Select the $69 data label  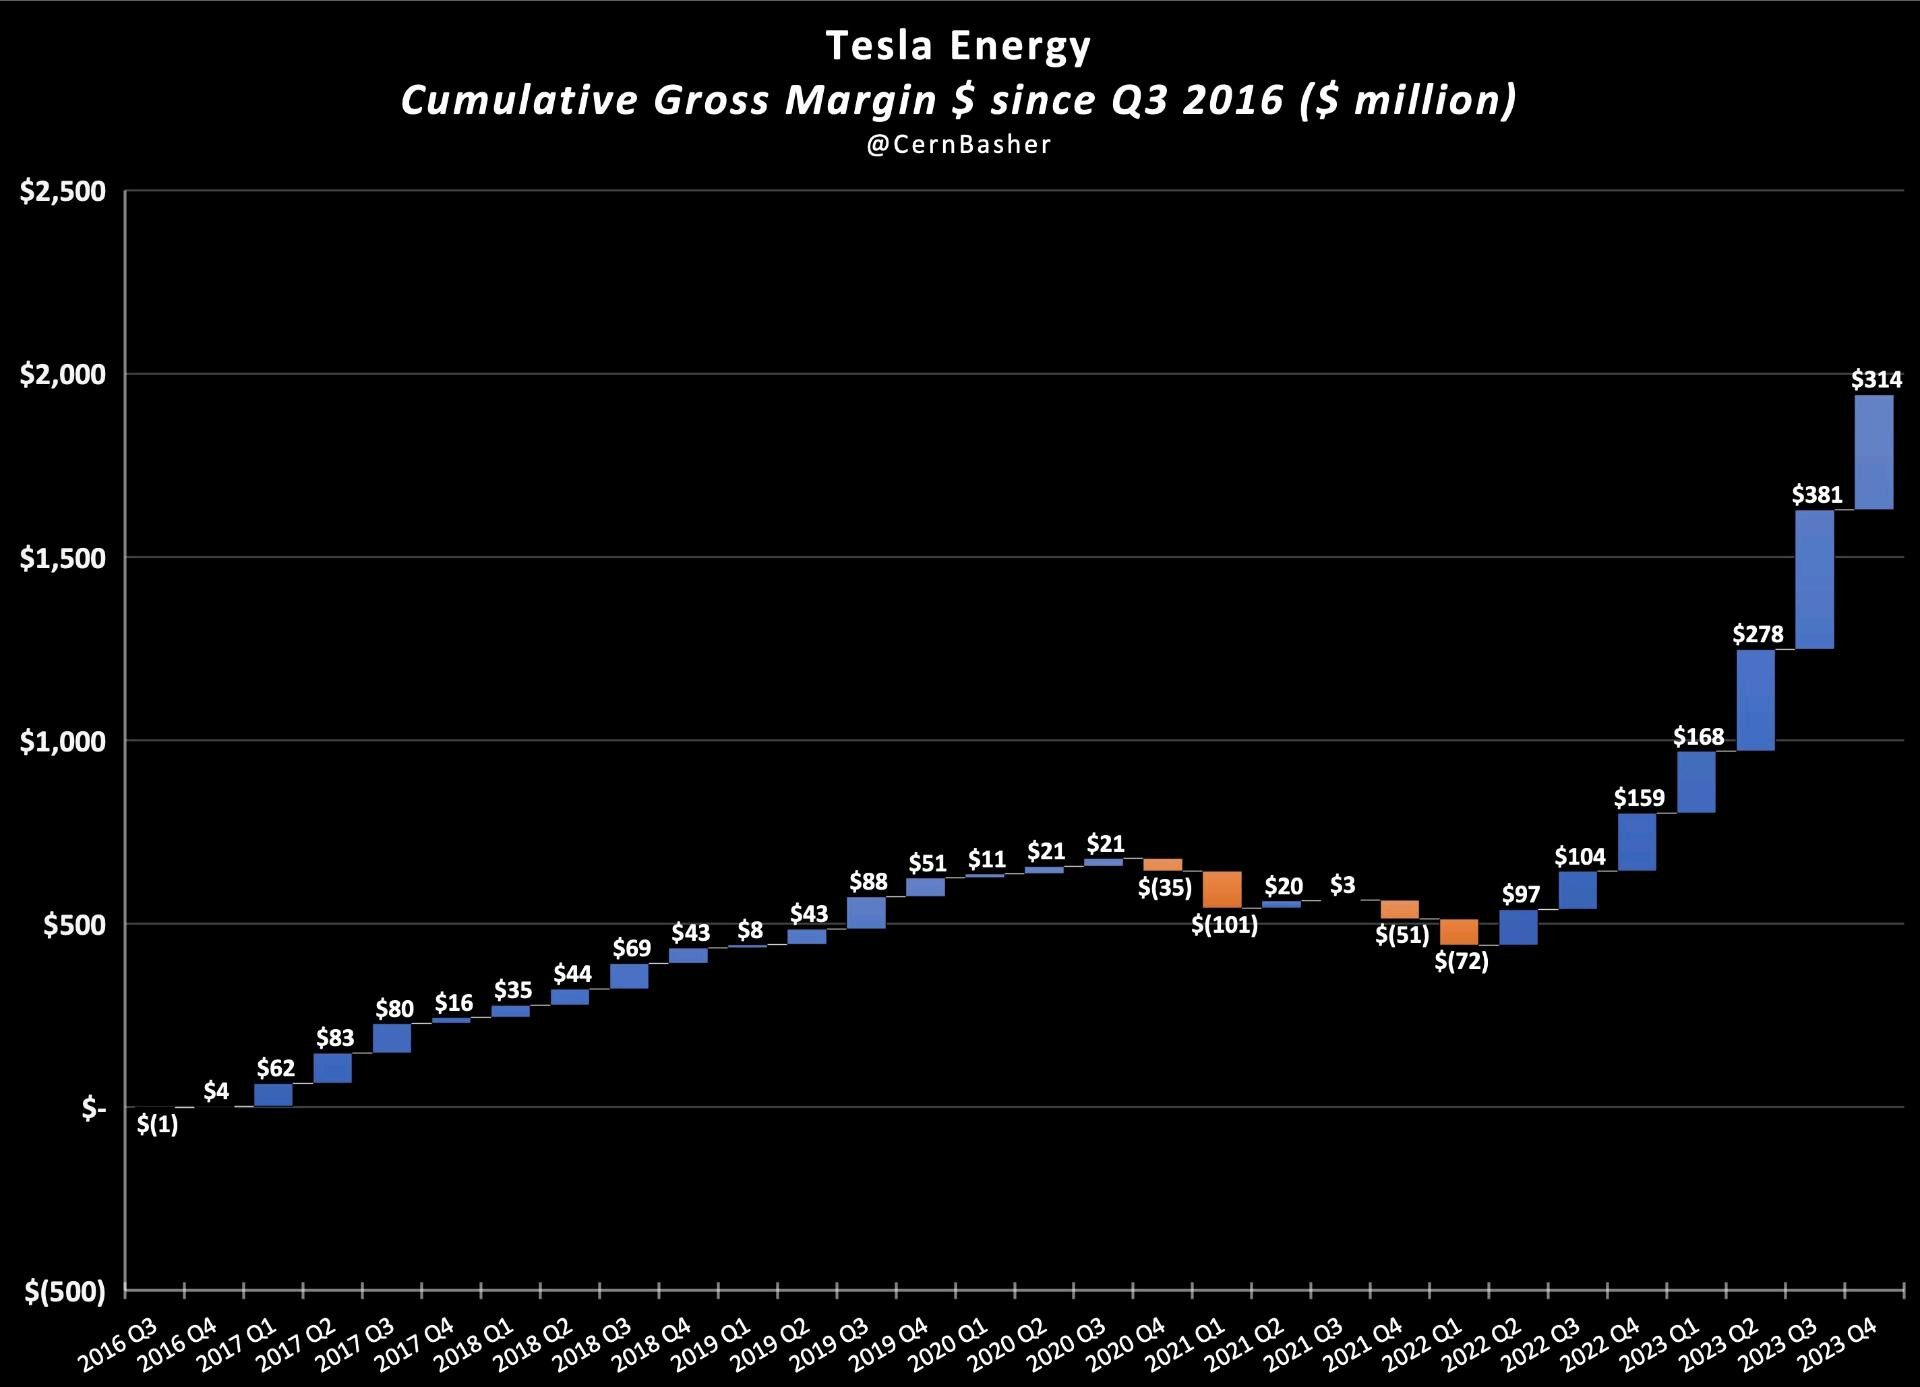tap(631, 948)
